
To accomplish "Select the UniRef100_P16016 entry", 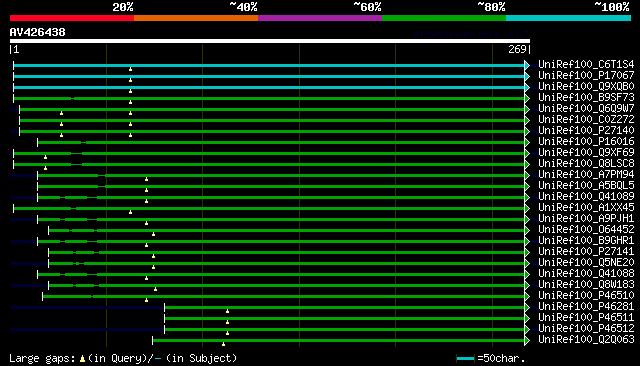I will (x=586, y=142).
